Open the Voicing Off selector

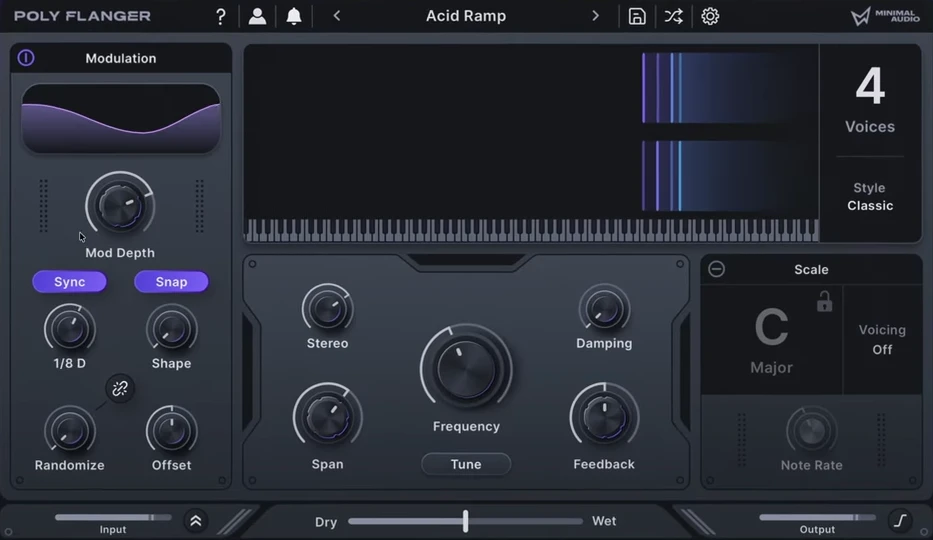[x=882, y=340]
